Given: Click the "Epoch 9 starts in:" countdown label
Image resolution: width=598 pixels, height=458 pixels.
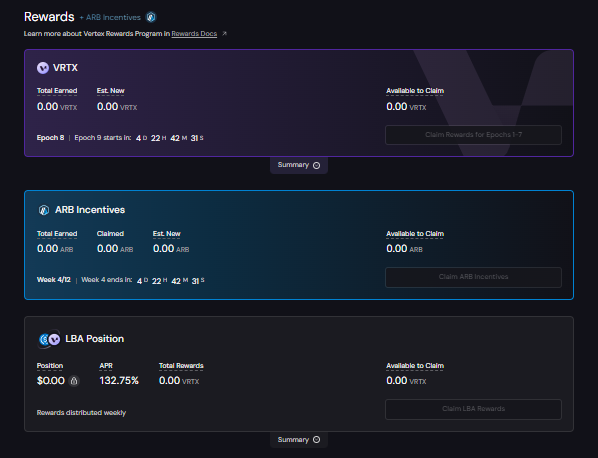Looking at the screenshot, I should pos(103,138).
